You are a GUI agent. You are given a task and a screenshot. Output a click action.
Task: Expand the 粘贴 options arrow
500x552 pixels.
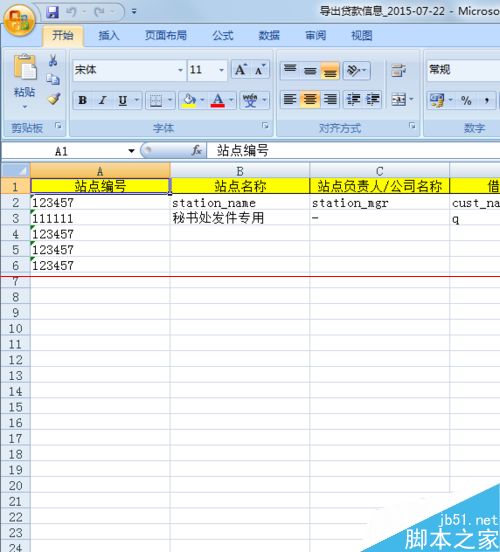point(25,106)
